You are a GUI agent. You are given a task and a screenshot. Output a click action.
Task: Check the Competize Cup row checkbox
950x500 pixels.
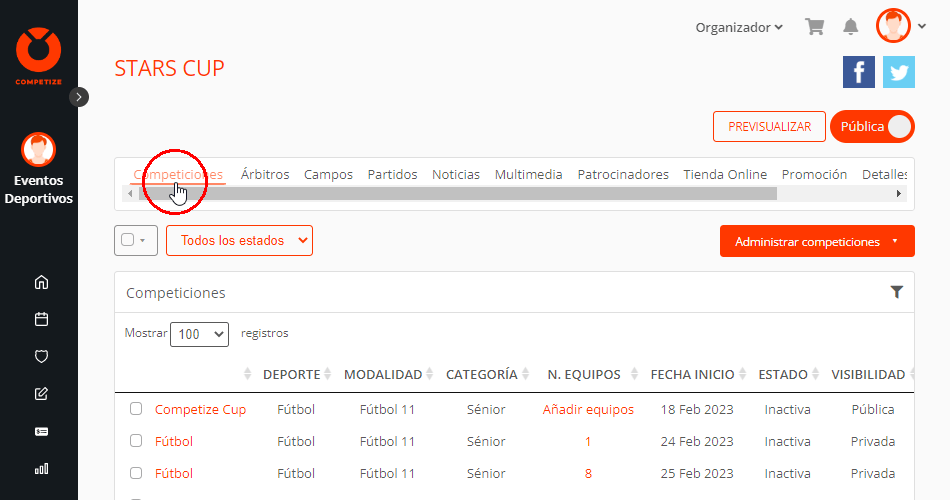pos(136,408)
